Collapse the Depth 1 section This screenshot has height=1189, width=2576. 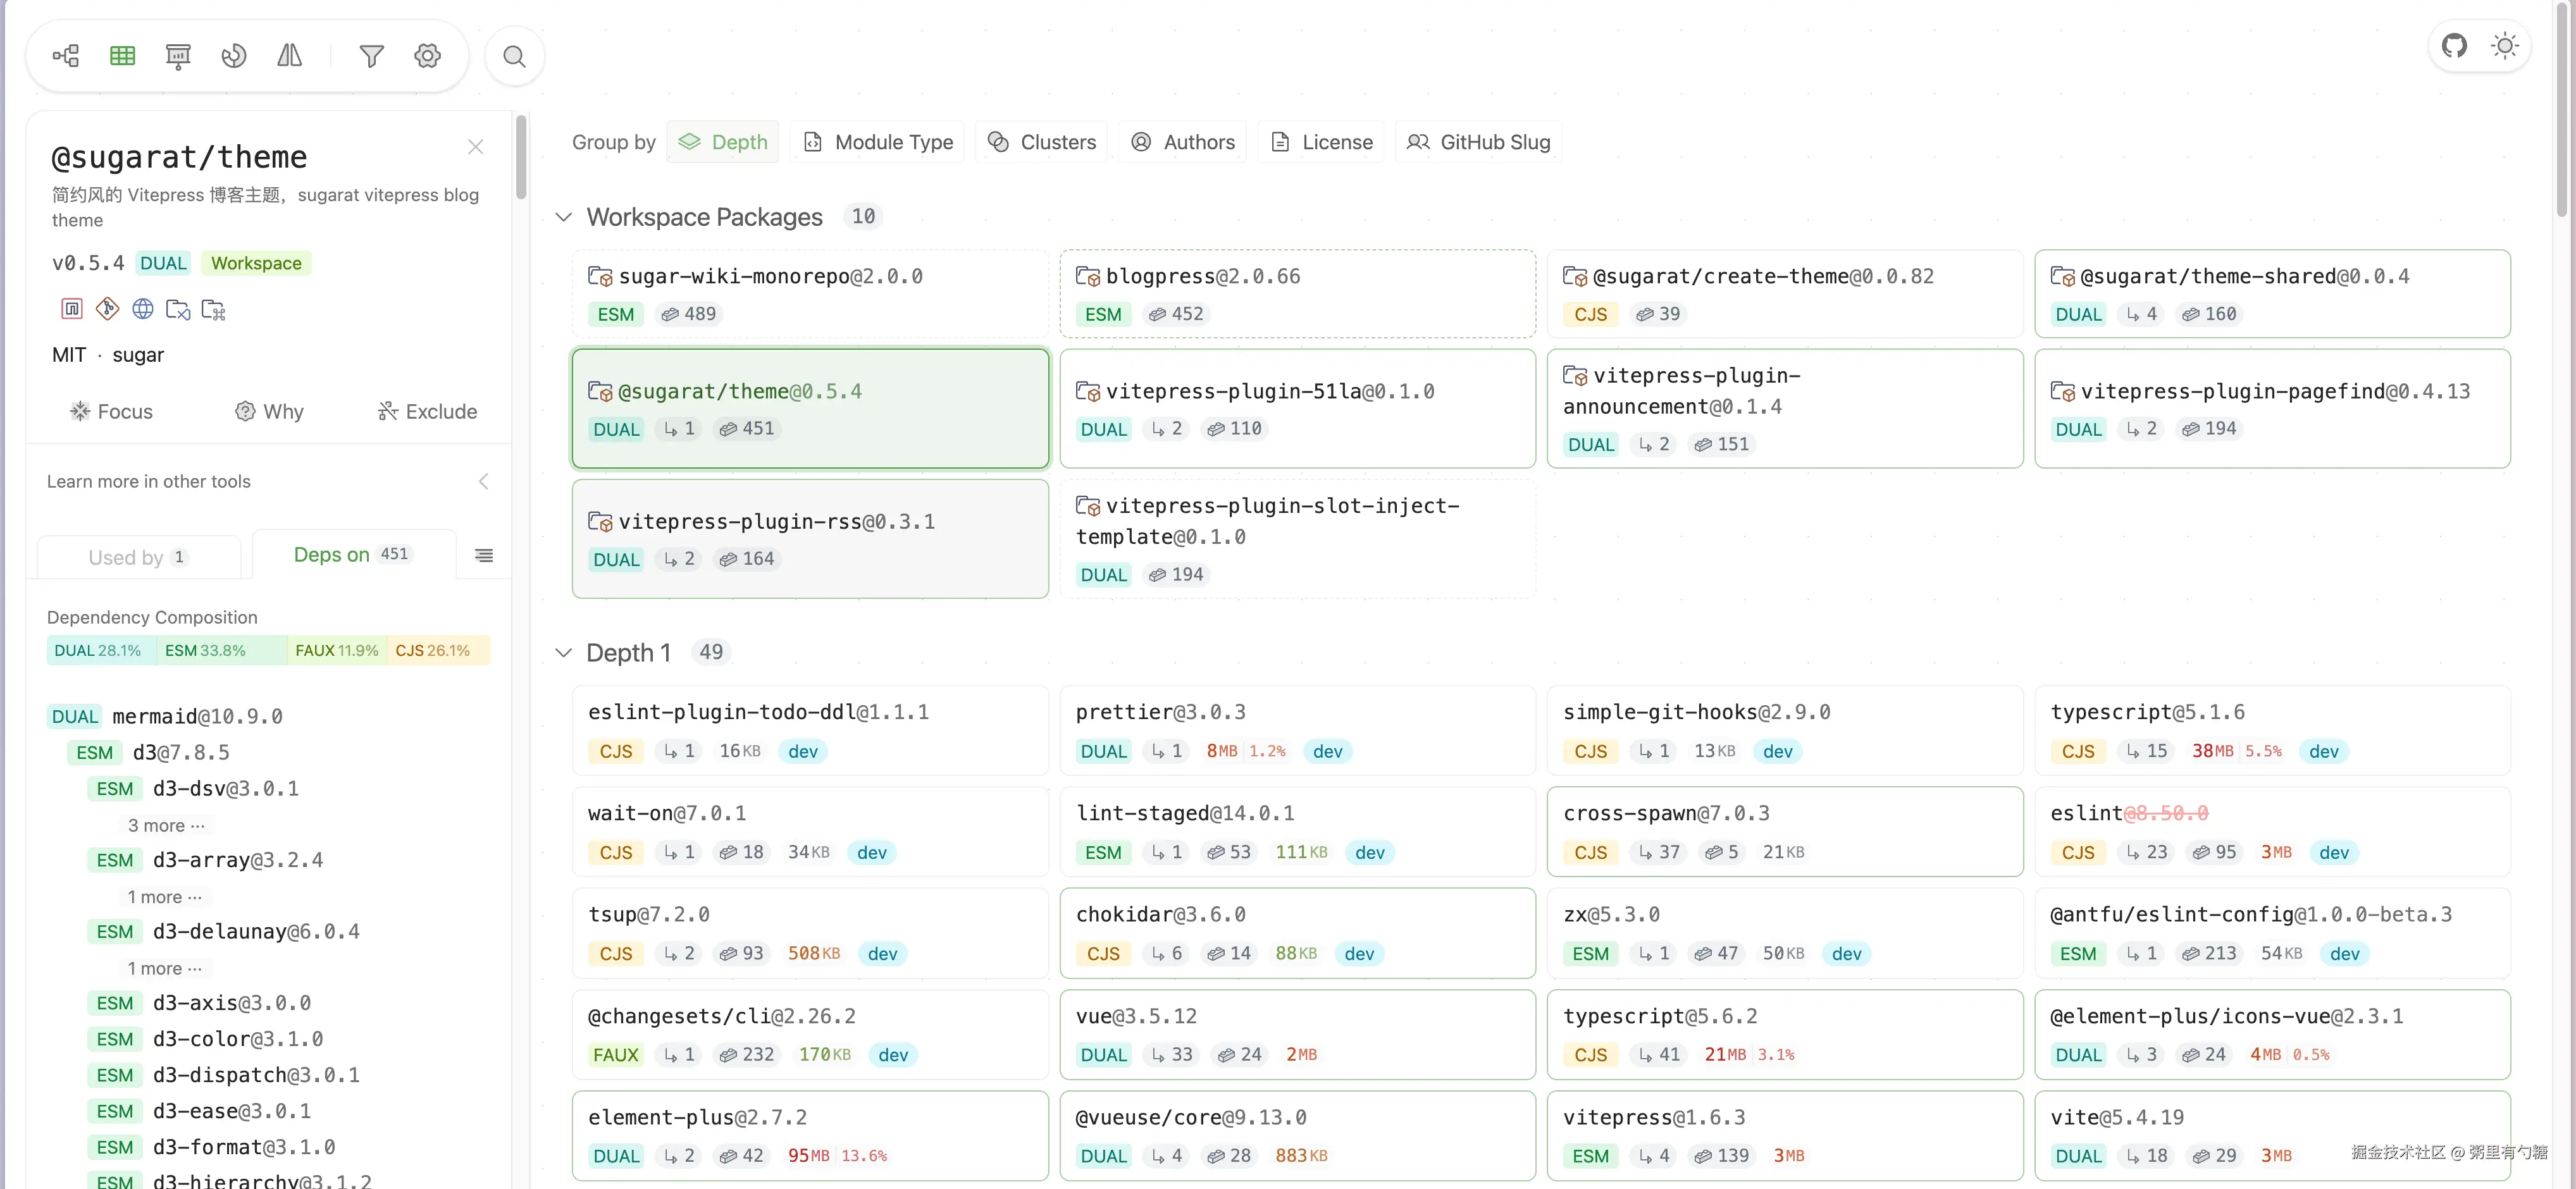[x=564, y=653]
